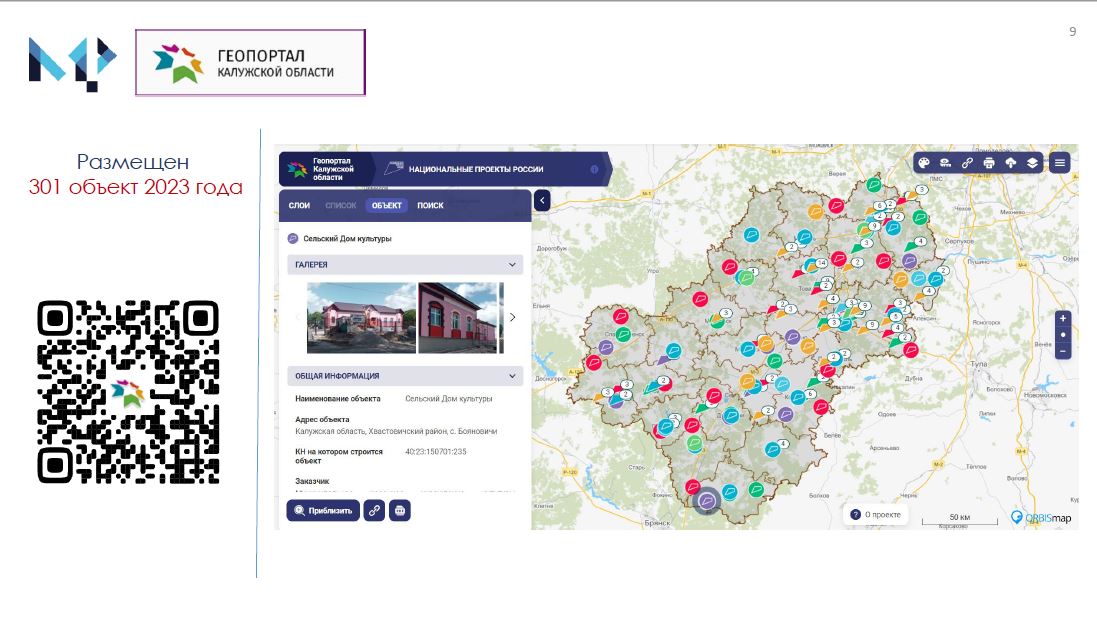Click the info icon in project header
The height and width of the screenshot is (620, 1097).
594,169
